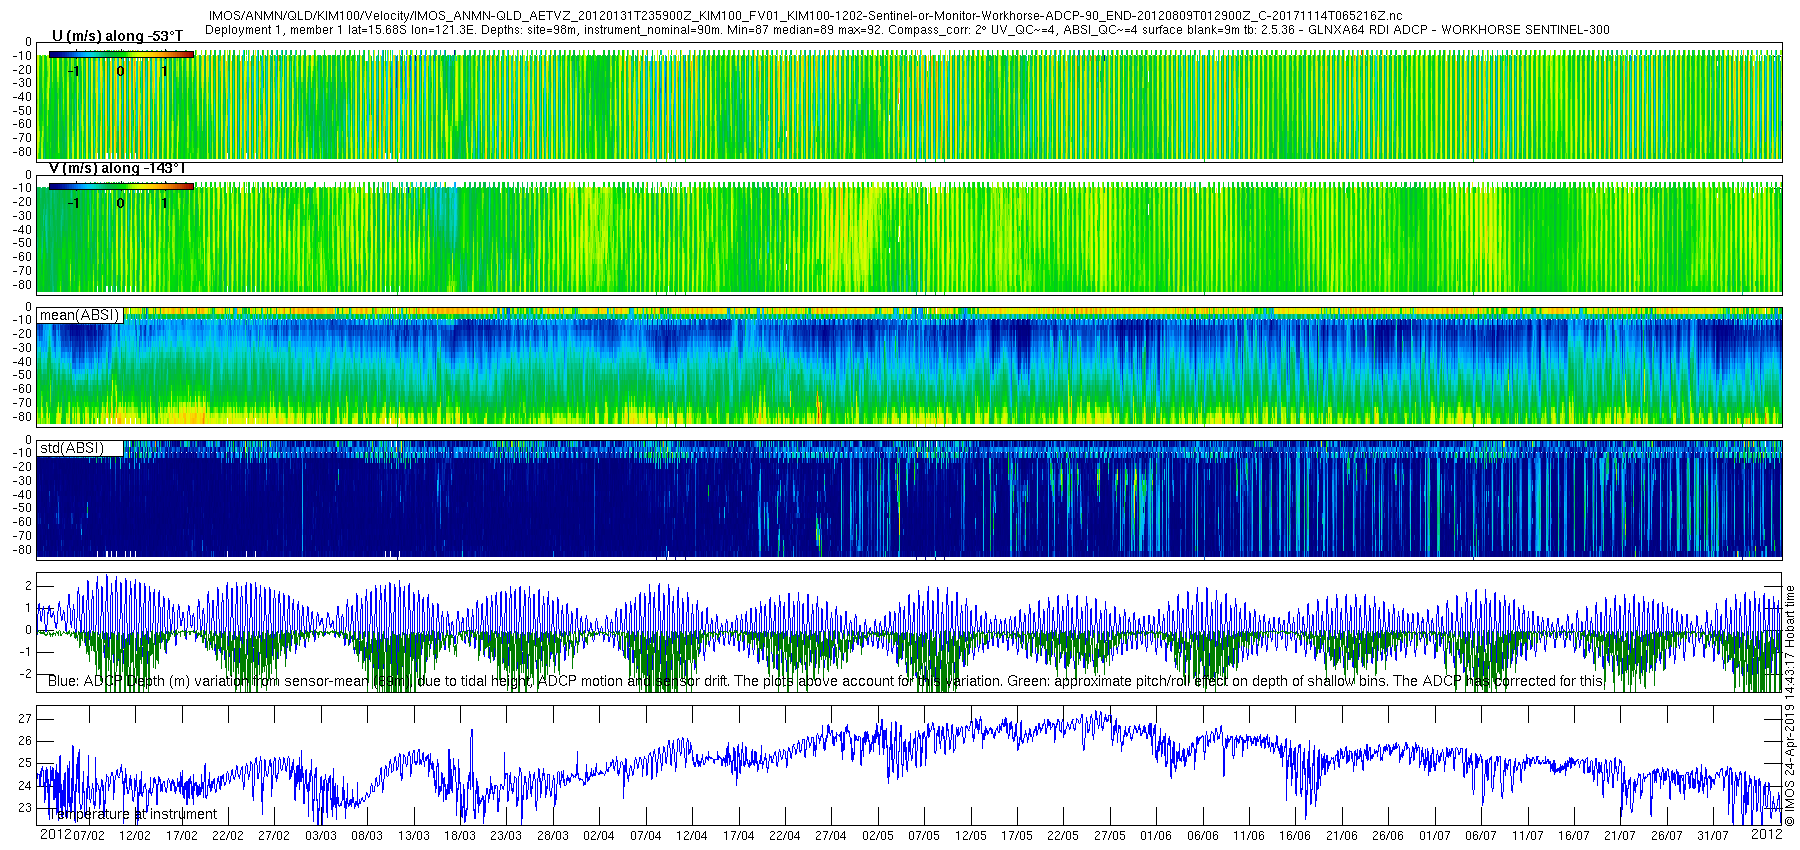Click inside the V velocity plot panel
The width and height of the screenshot is (1800, 850).
coord(910,235)
